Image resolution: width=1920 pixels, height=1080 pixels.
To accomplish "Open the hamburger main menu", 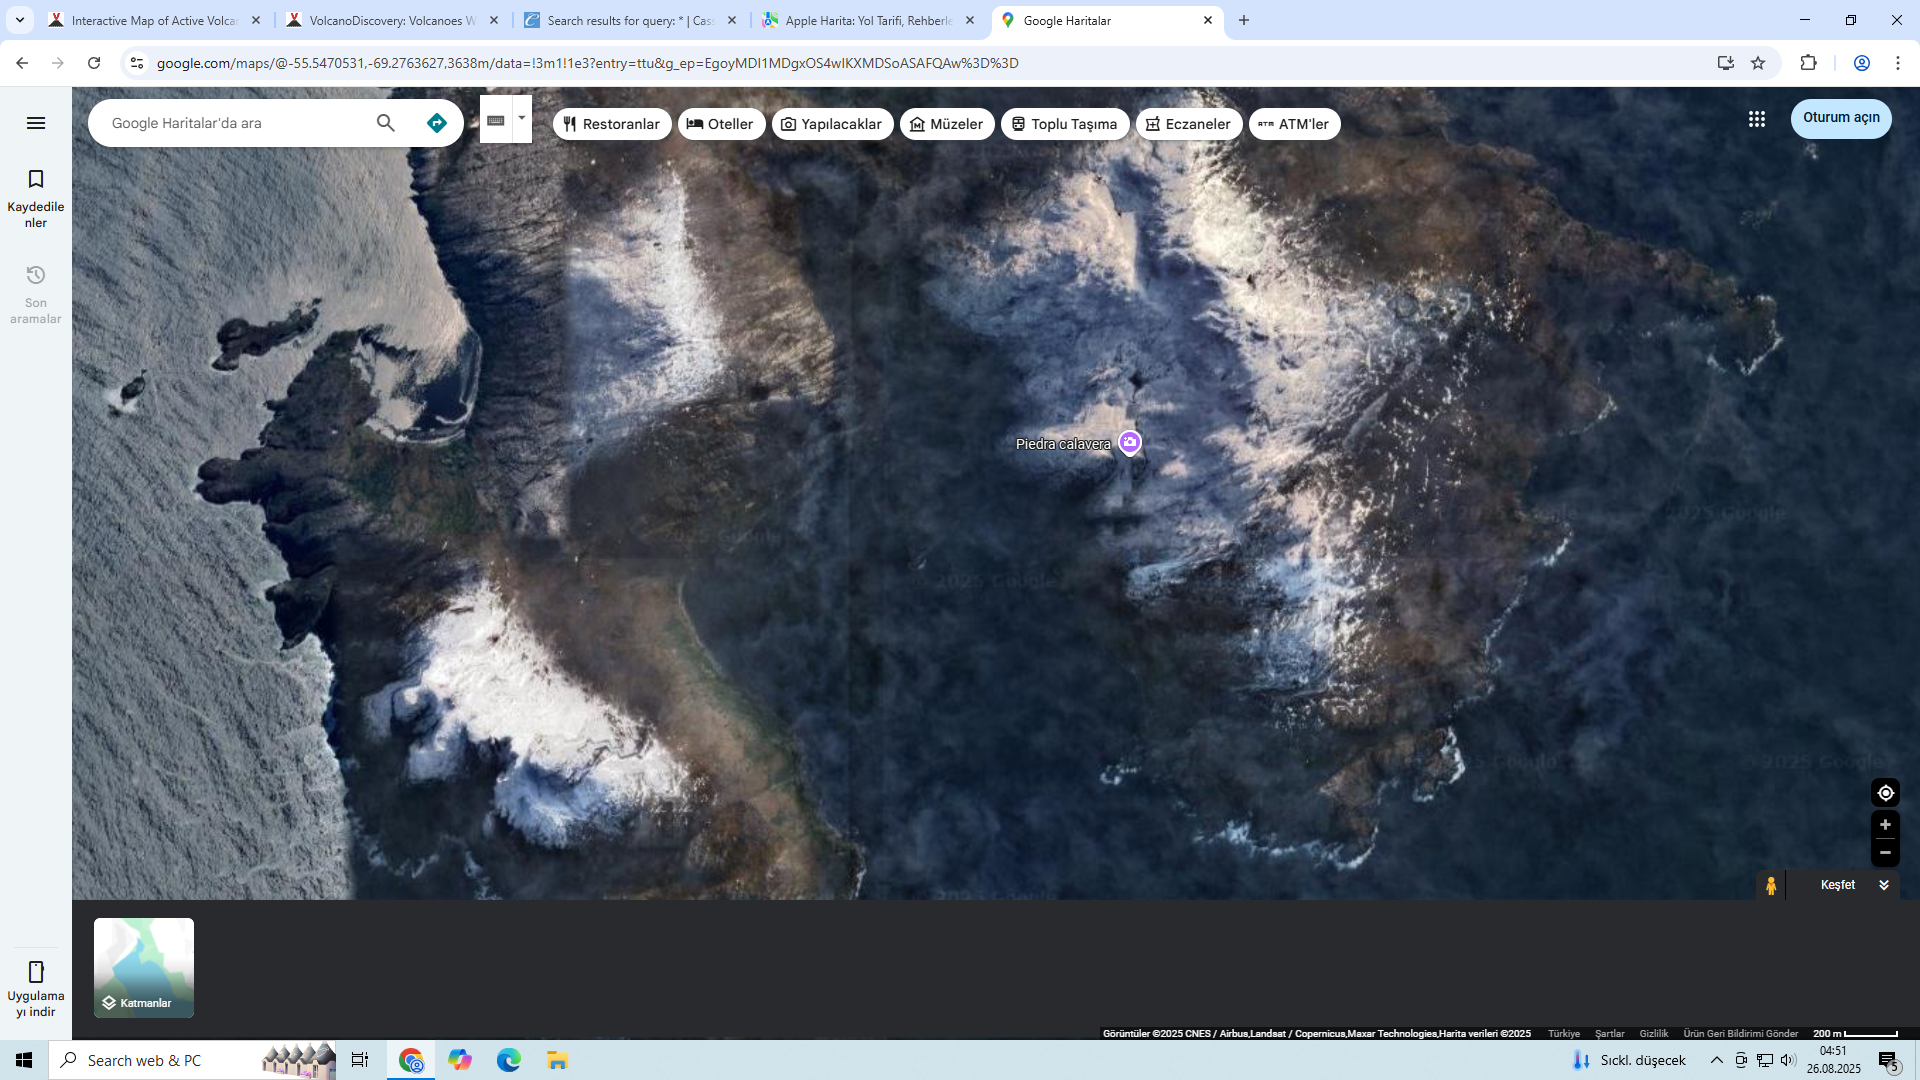I will pos(36,123).
